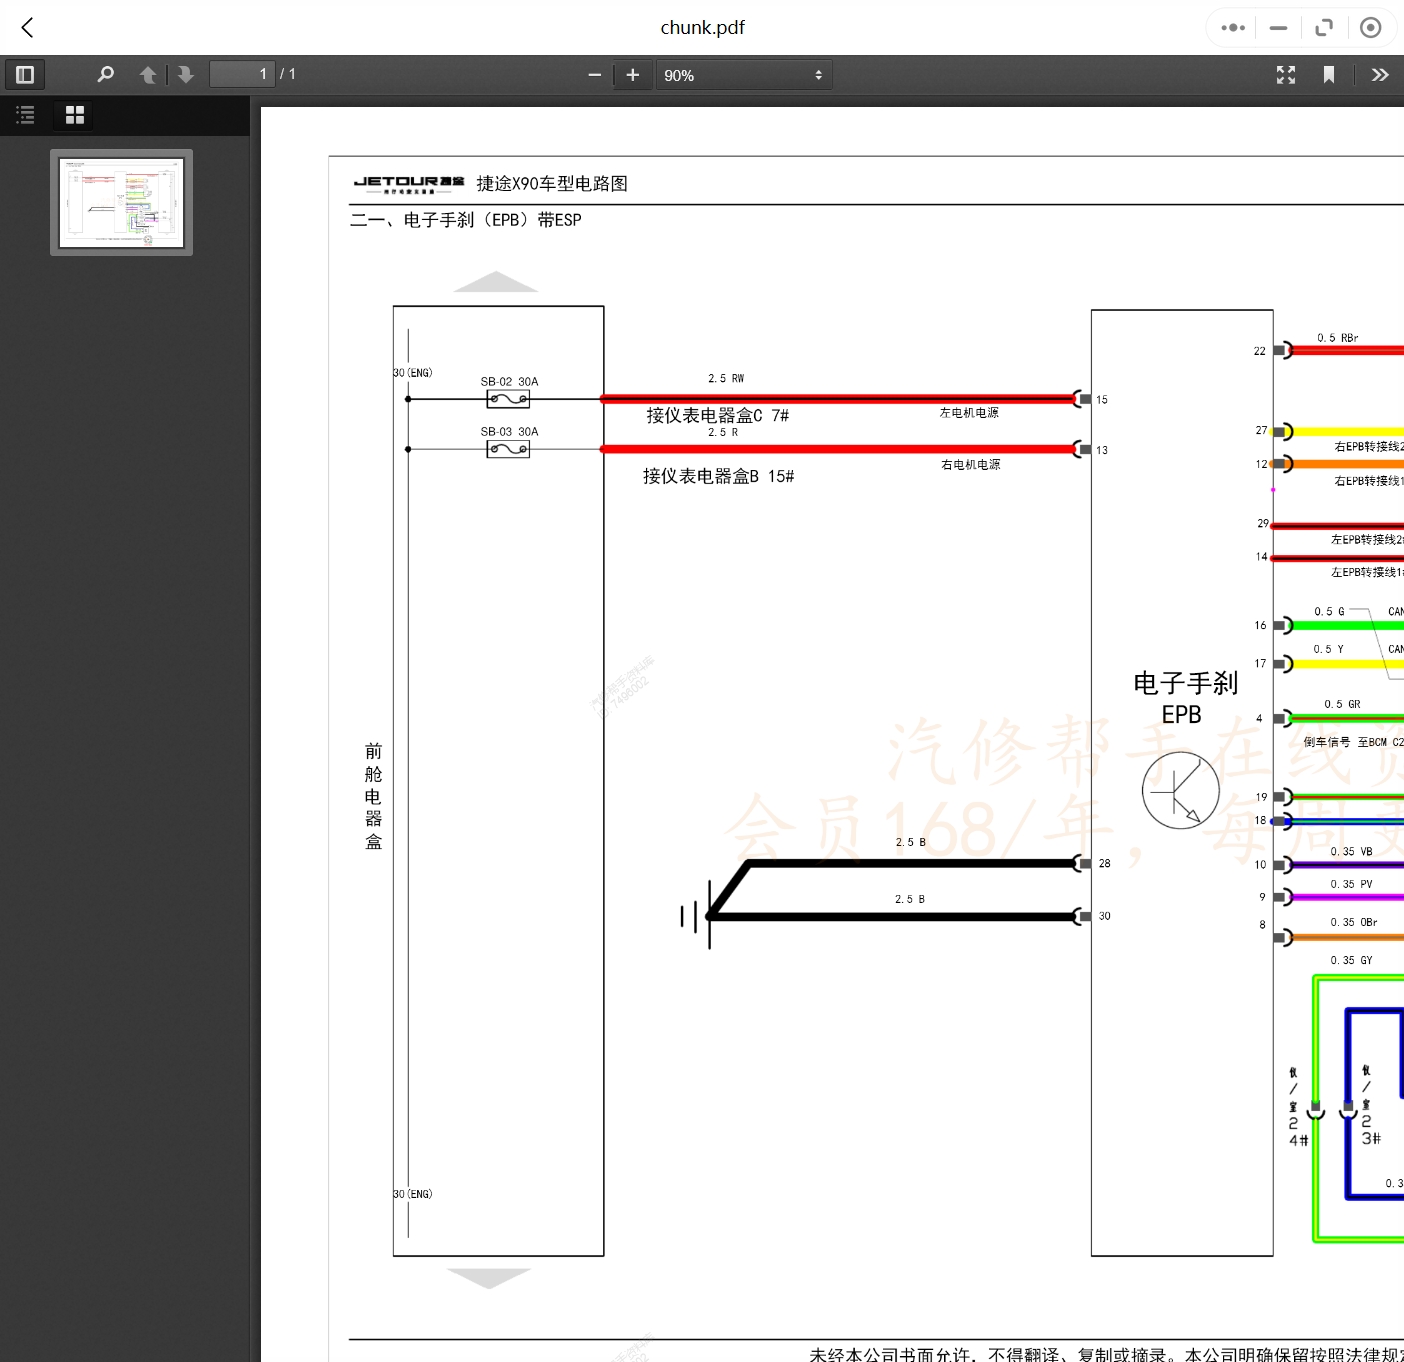Viewport: 1404px width, 1362px height.
Task: Switch to presentation fullscreen mode
Action: (1286, 75)
